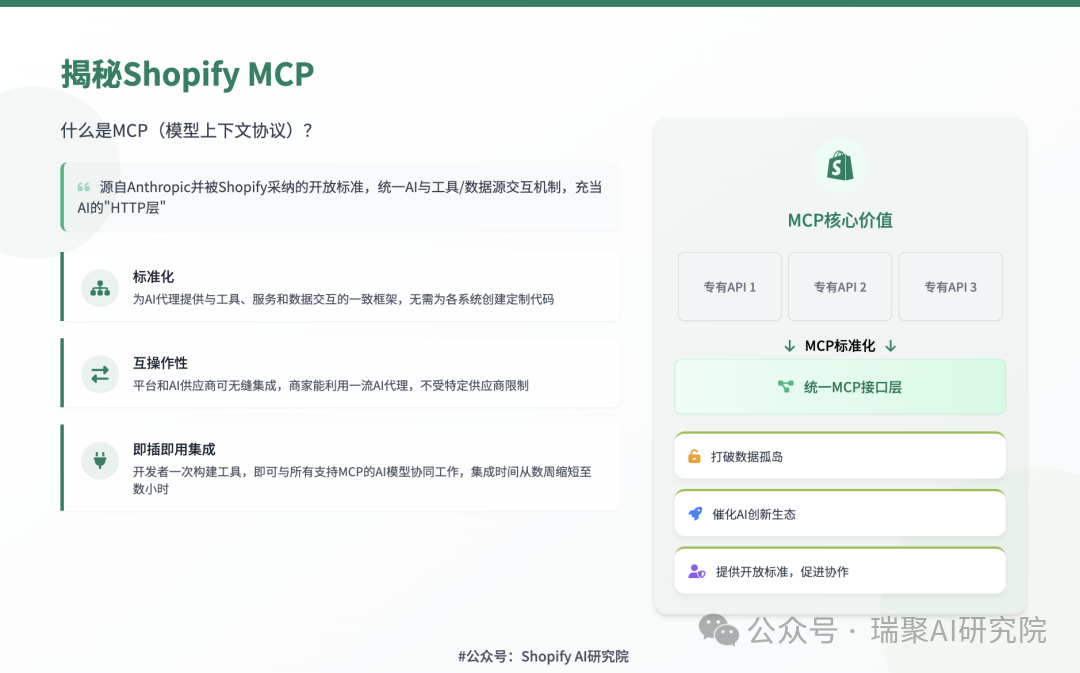Click the Shopify bag logo icon
1080x673 pixels.
[840, 166]
